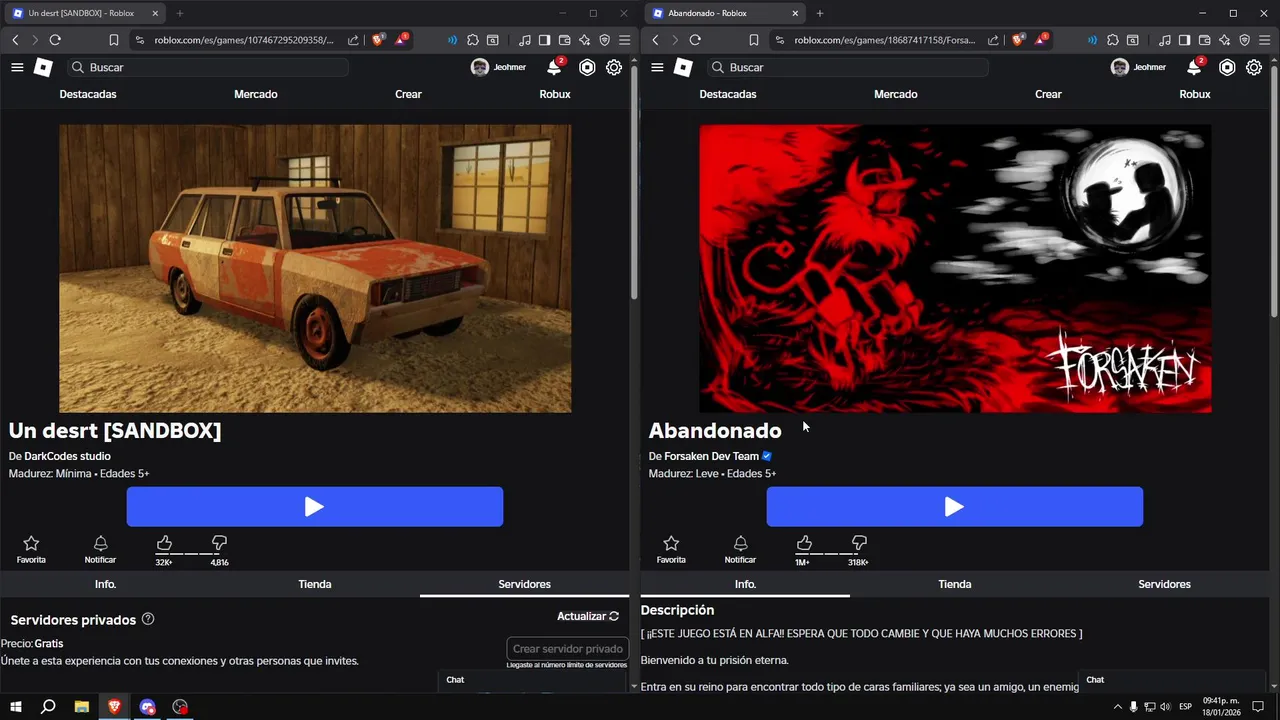Viewport: 1280px width, 720px height.
Task: Bookmark the page in the left browser window
Action: (114, 40)
